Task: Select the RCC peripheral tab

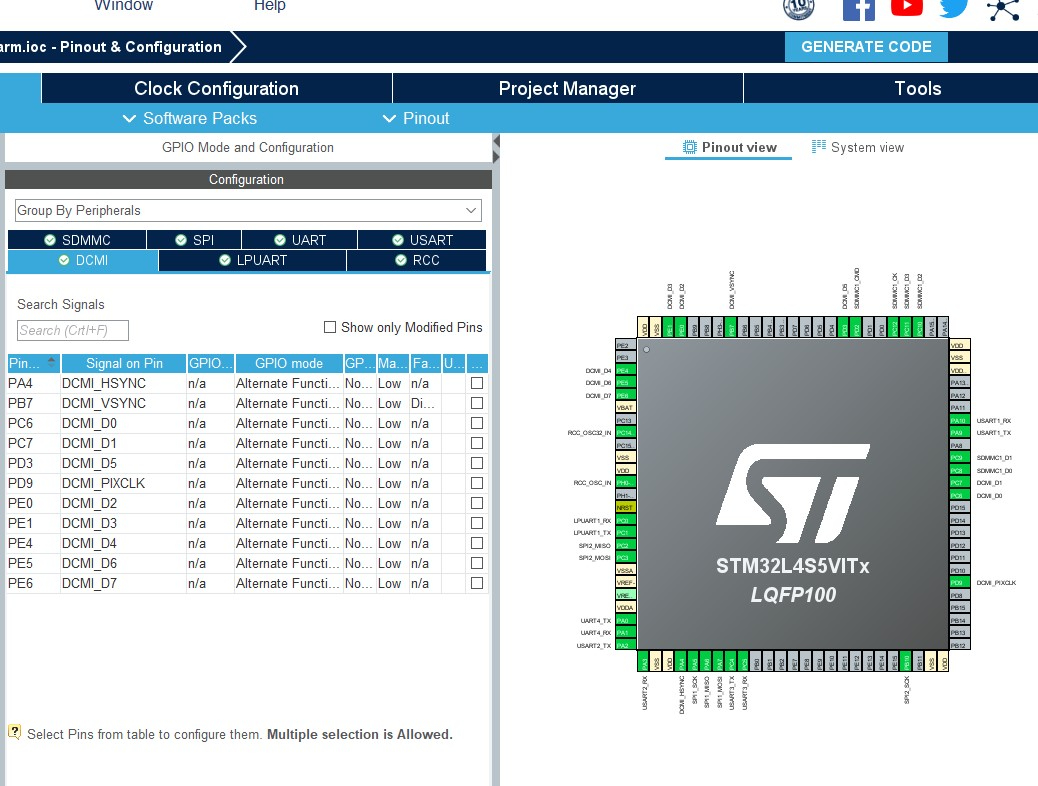Action: click(x=416, y=260)
